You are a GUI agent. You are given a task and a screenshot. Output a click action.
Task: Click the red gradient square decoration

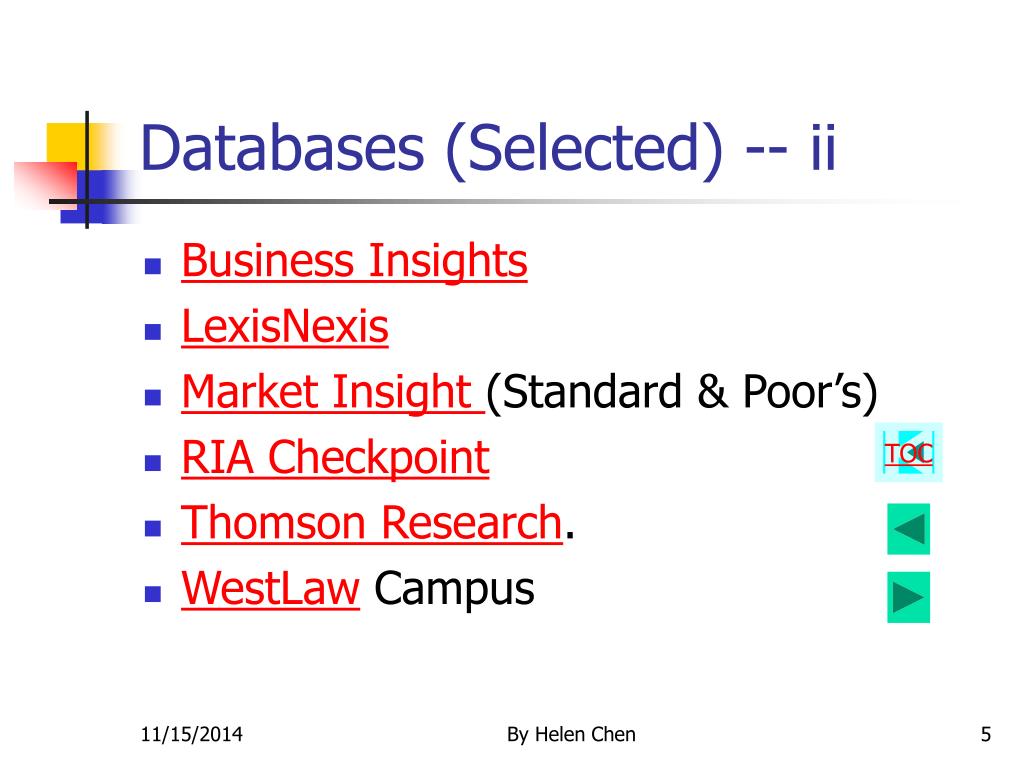[x=46, y=183]
